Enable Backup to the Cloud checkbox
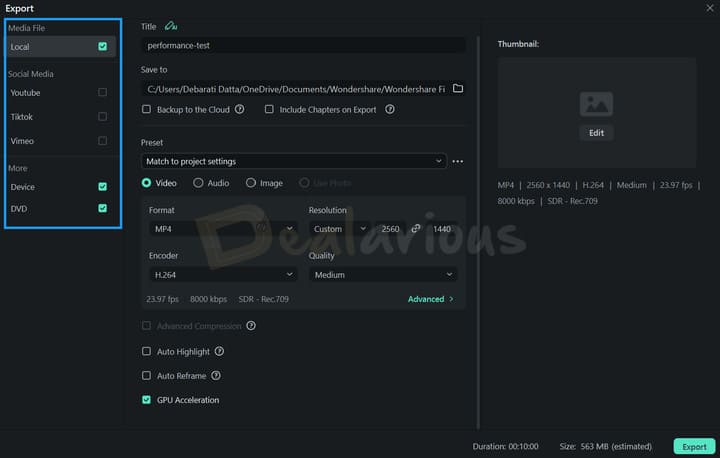 [146, 109]
